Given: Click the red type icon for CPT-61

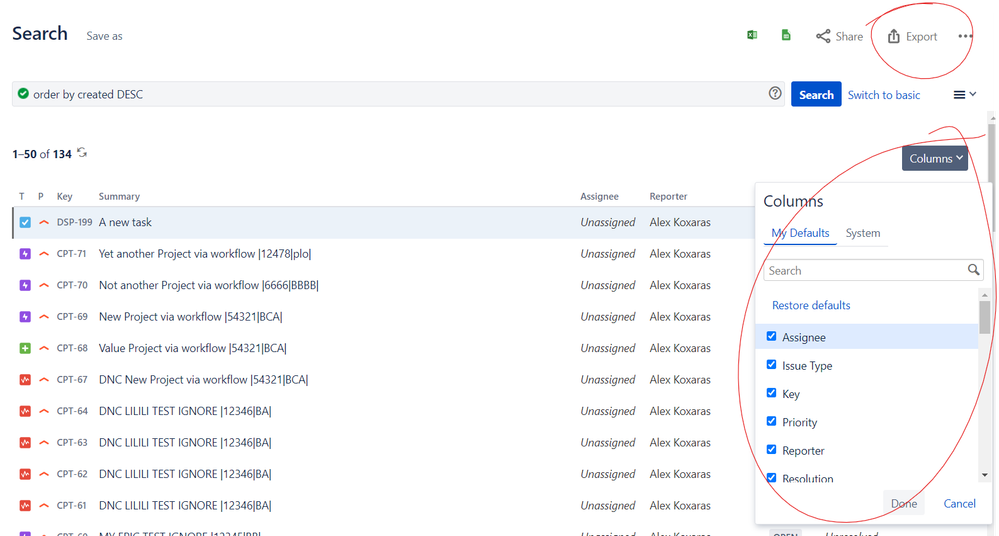Looking at the screenshot, I should click(x=25, y=505).
